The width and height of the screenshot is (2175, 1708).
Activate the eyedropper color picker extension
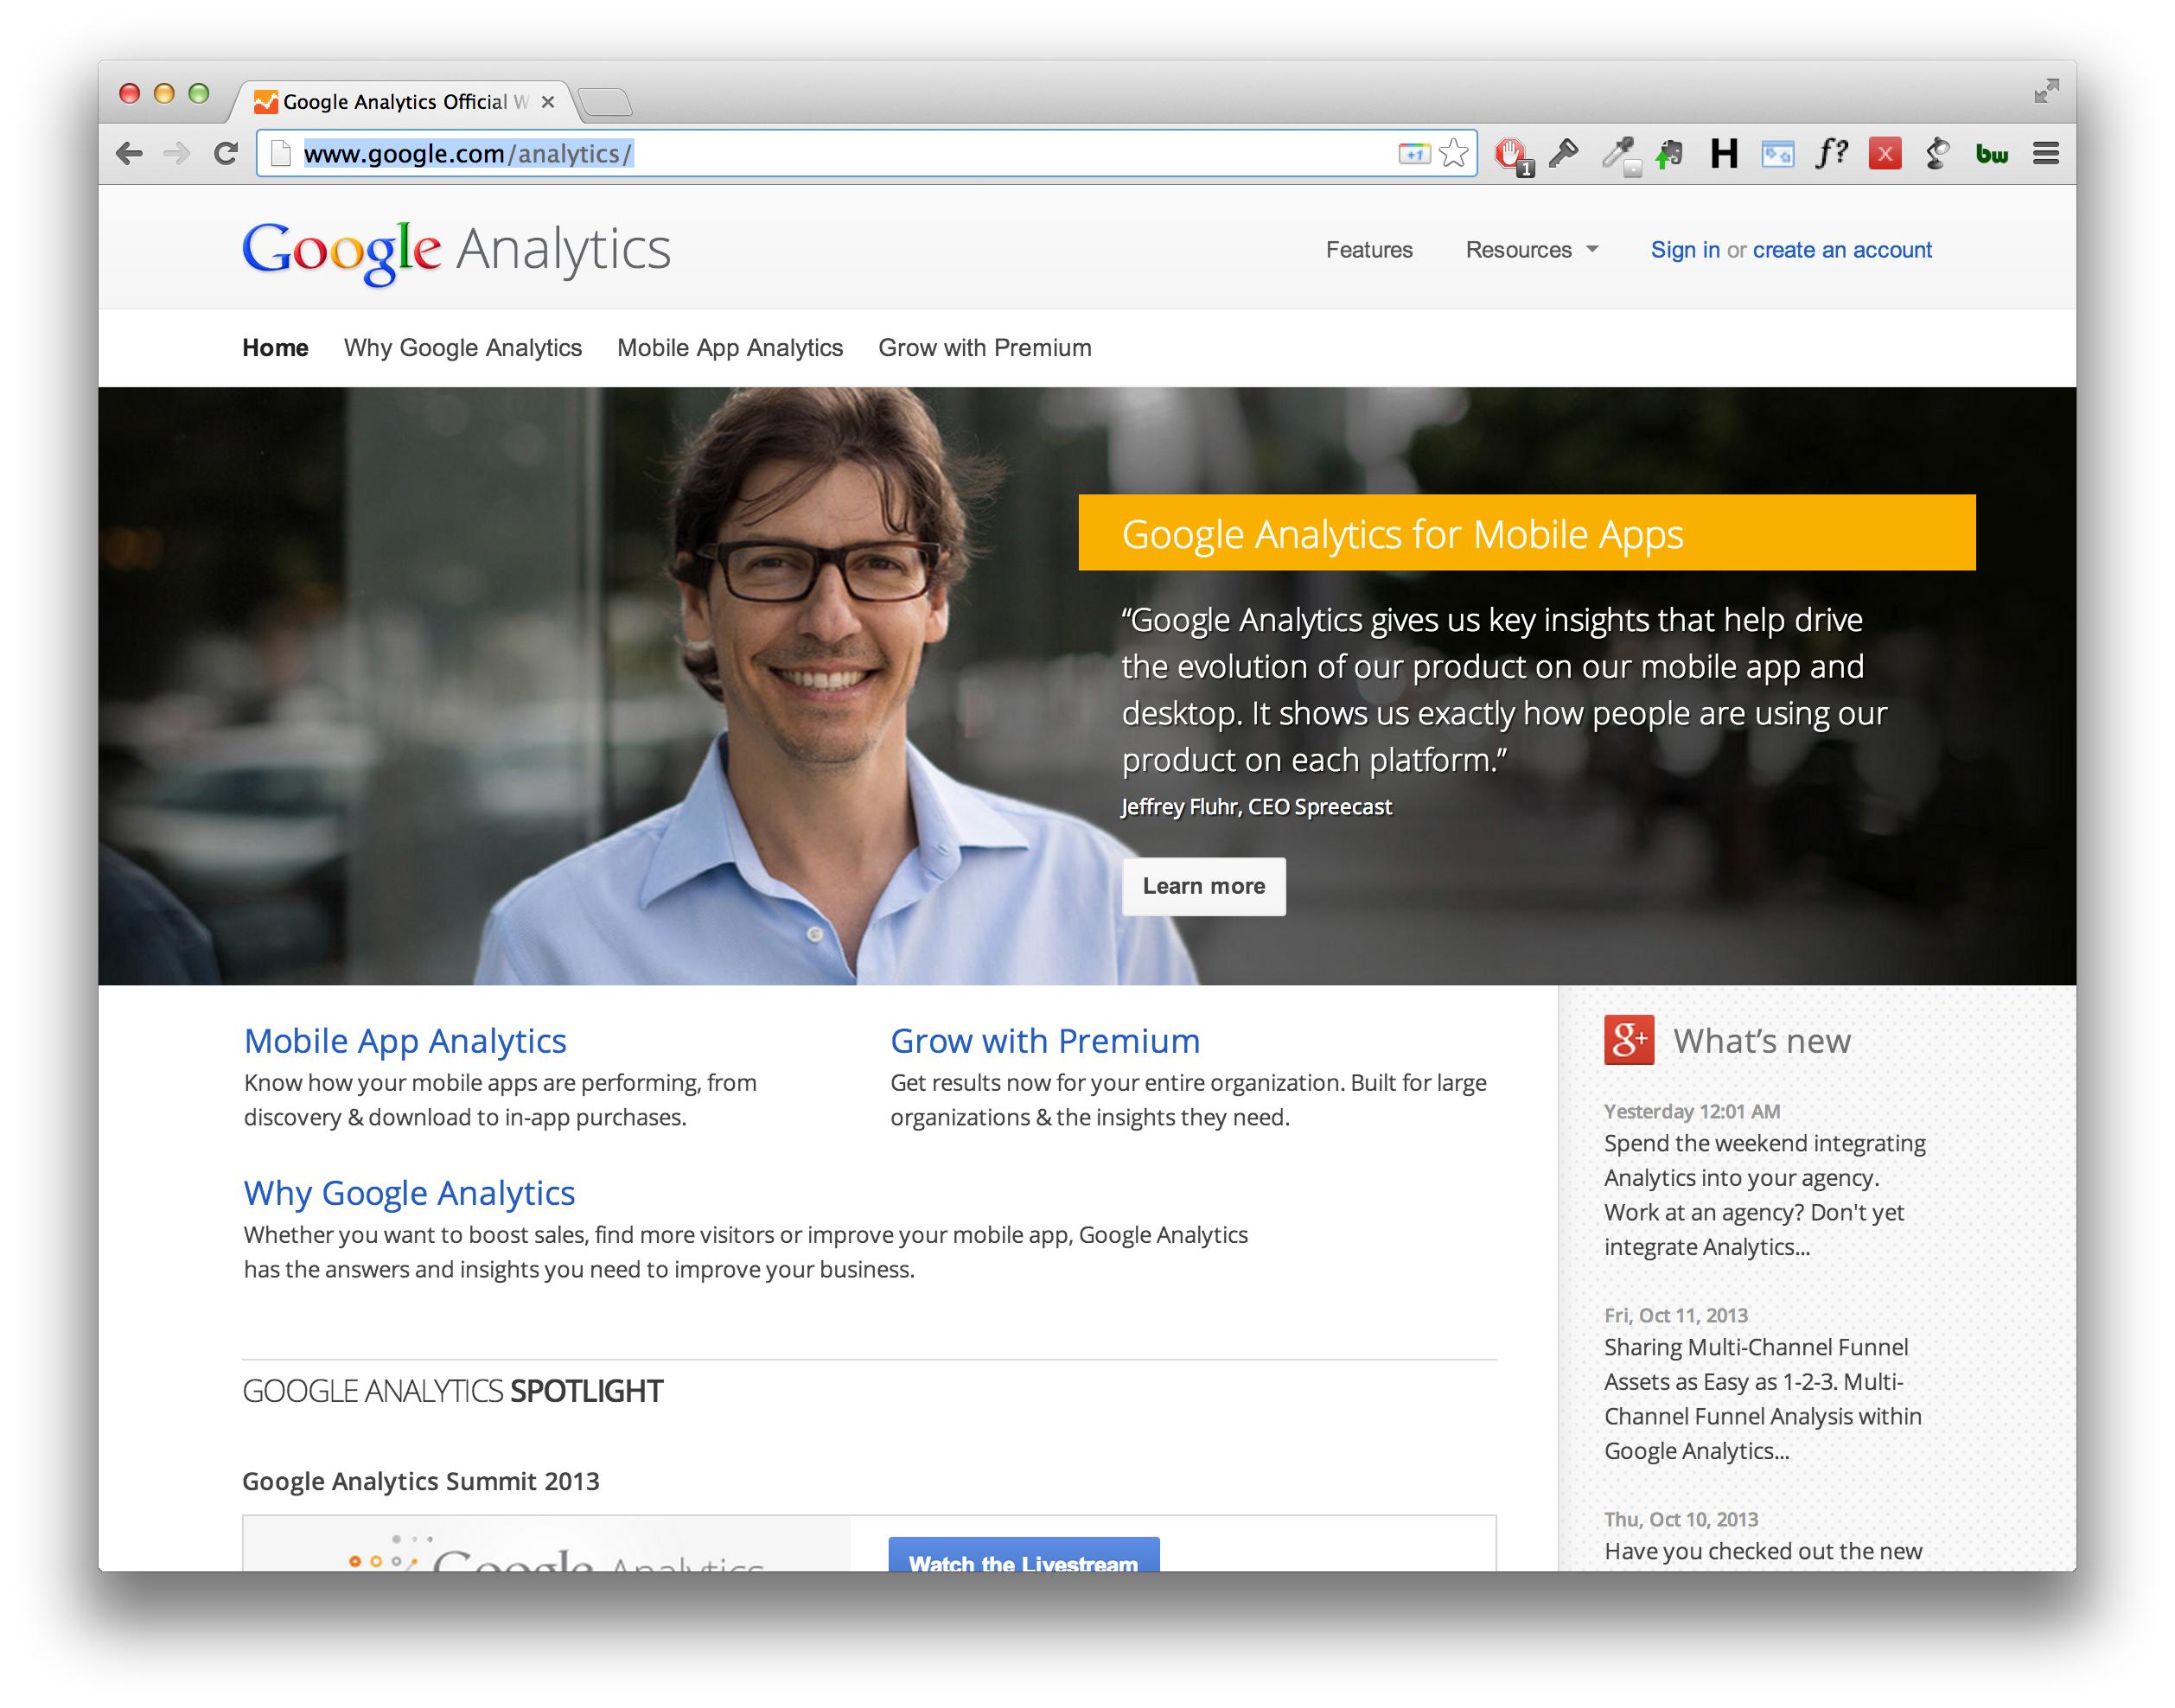click(1617, 154)
